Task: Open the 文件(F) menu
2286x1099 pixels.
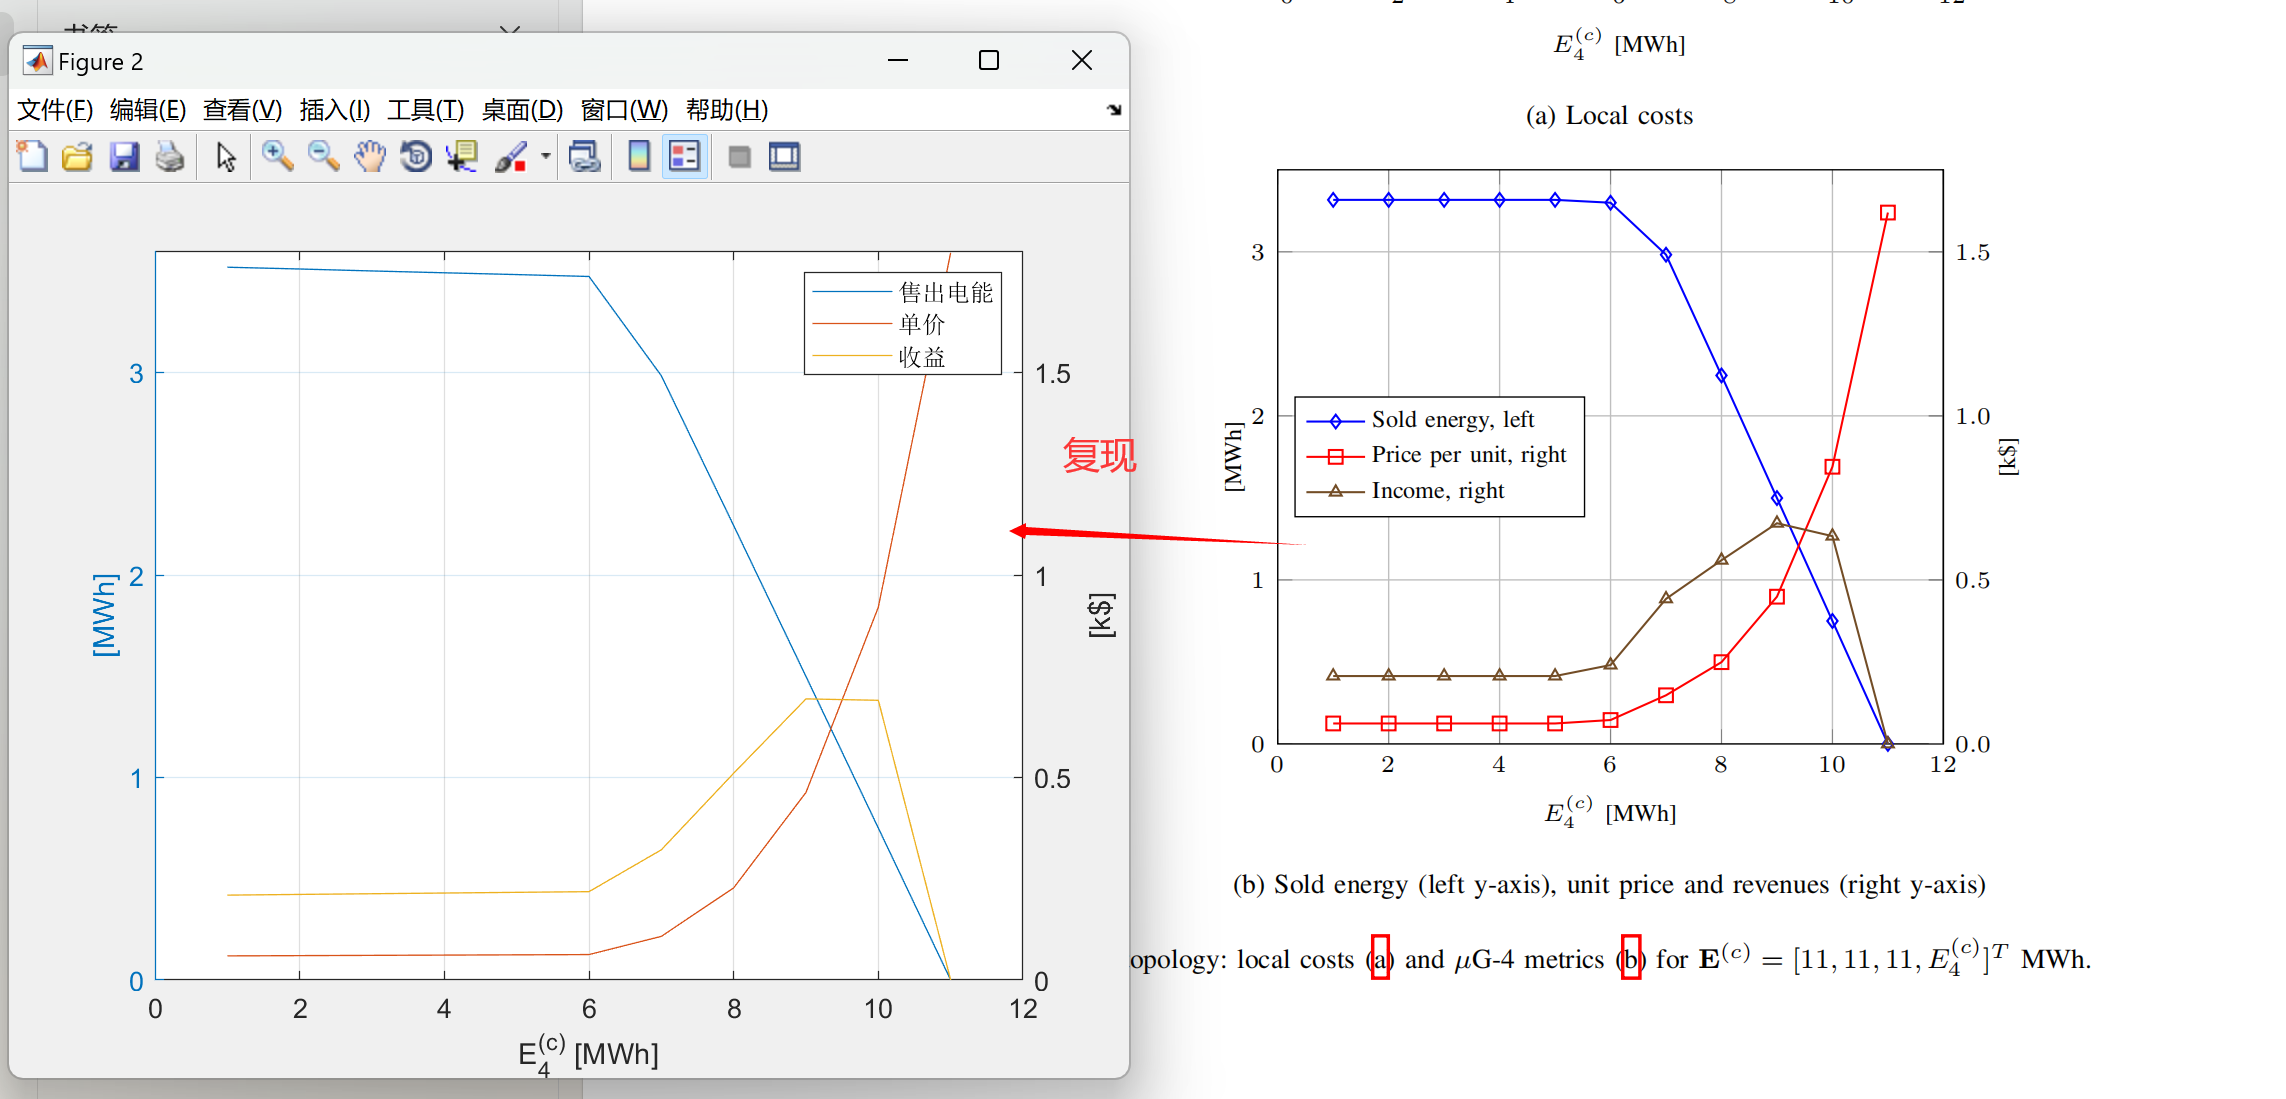Action: pyautogui.click(x=55, y=110)
